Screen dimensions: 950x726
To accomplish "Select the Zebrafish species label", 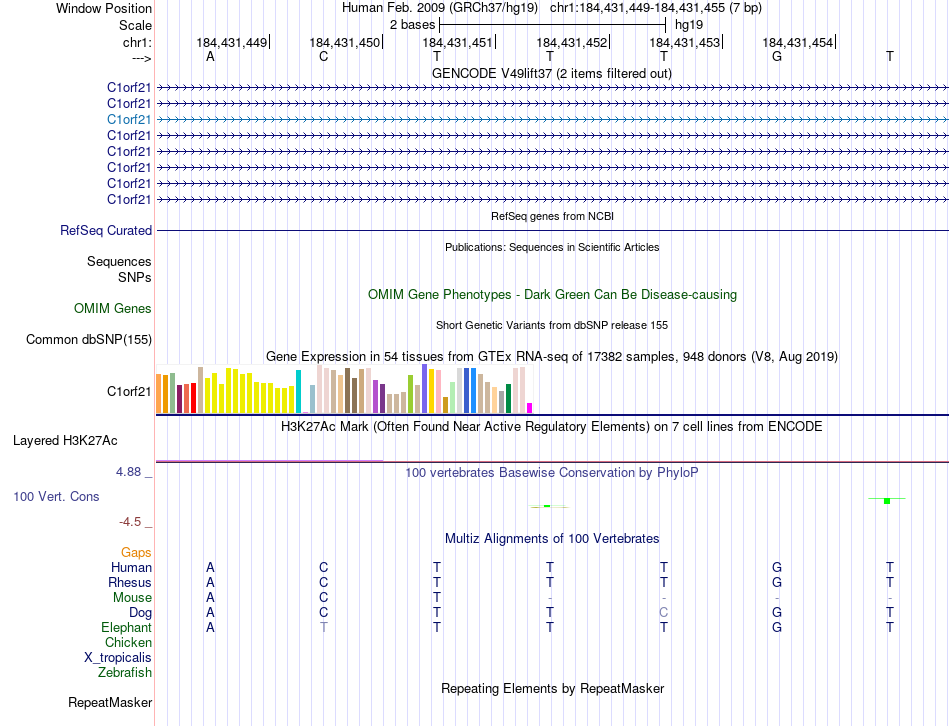I will [125, 672].
